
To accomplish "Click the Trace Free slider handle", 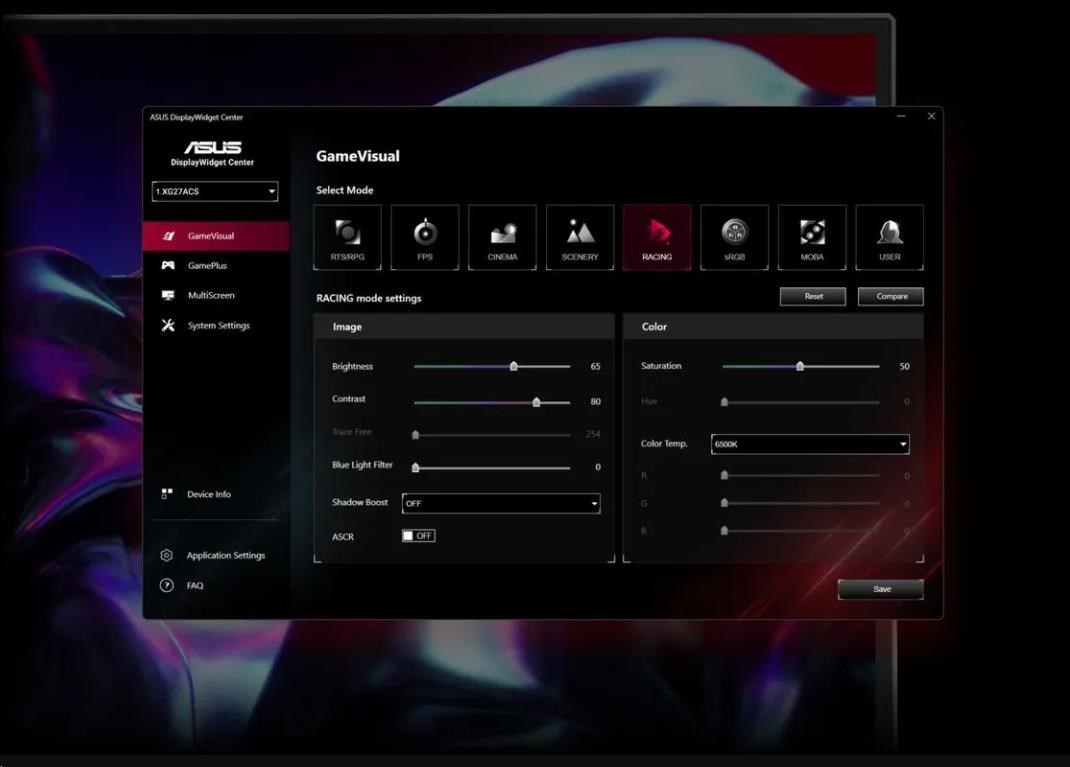I will point(416,435).
